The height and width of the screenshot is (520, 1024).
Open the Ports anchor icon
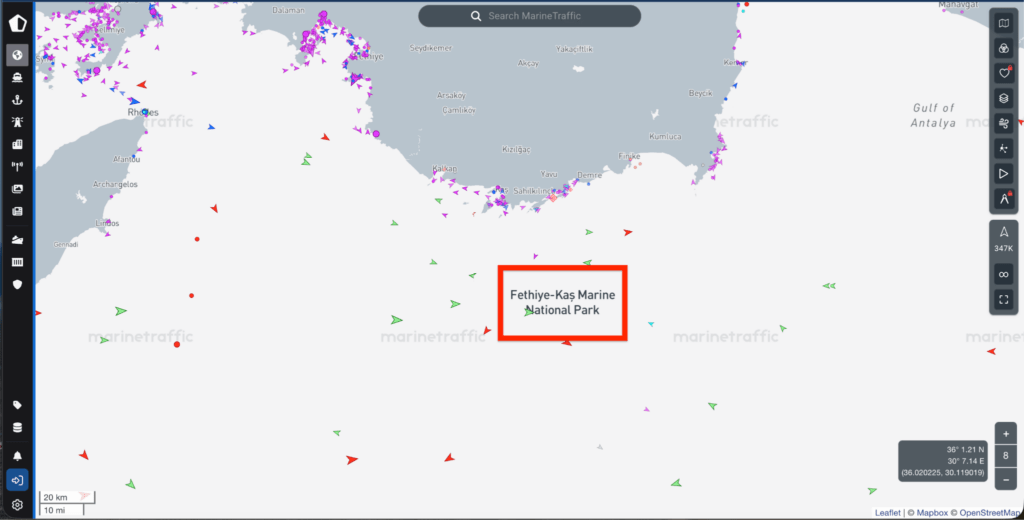point(17,100)
